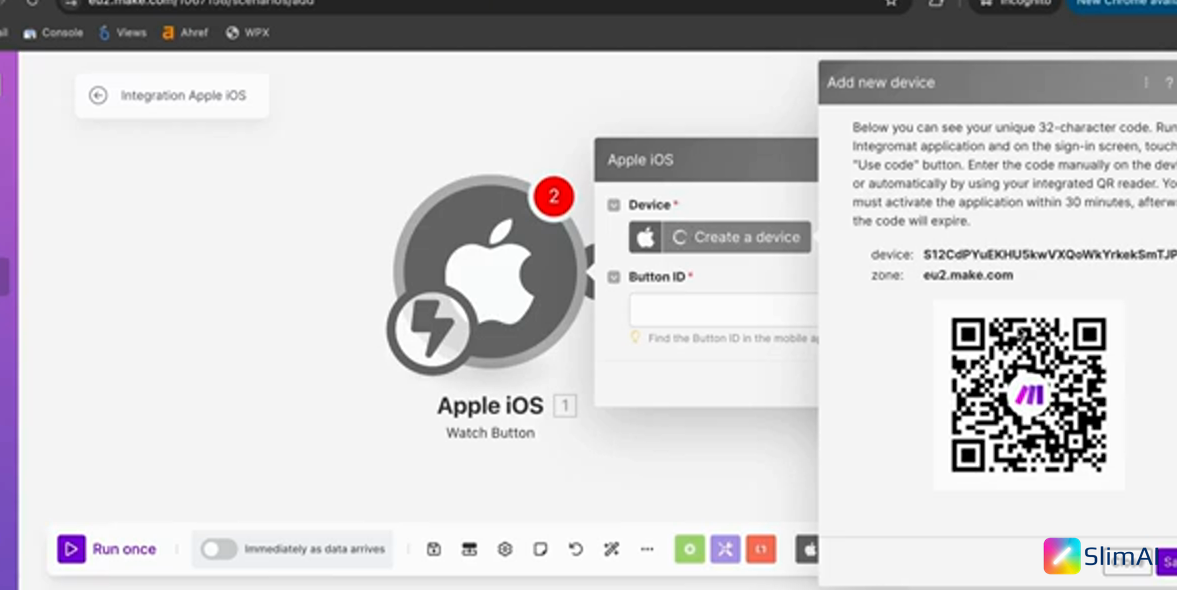This screenshot has height=590, width=1177.
Task: Open the more options ellipsis in toolbar
Action: 647,549
